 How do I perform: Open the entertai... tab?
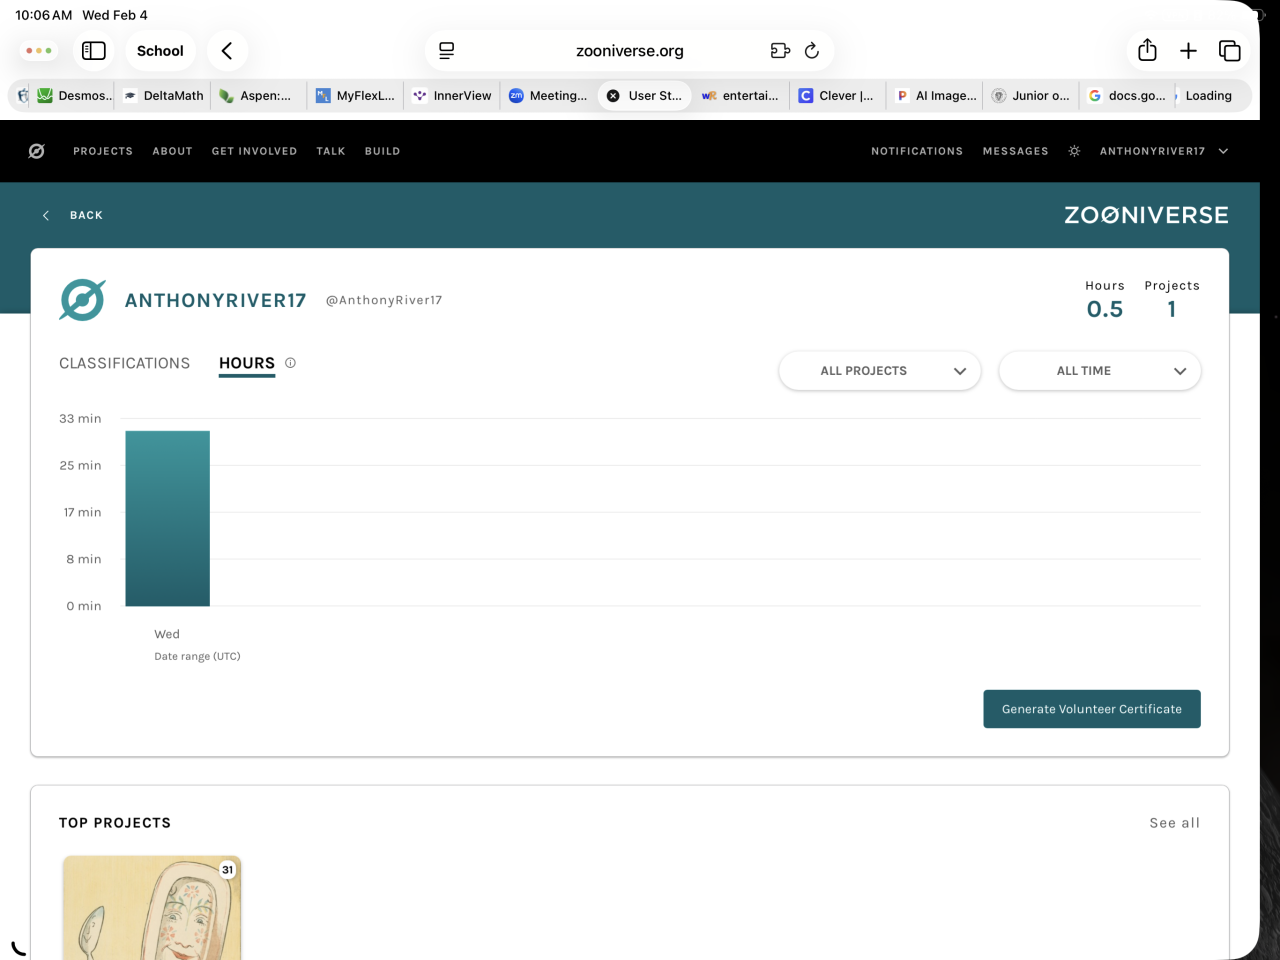tap(740, 96)
